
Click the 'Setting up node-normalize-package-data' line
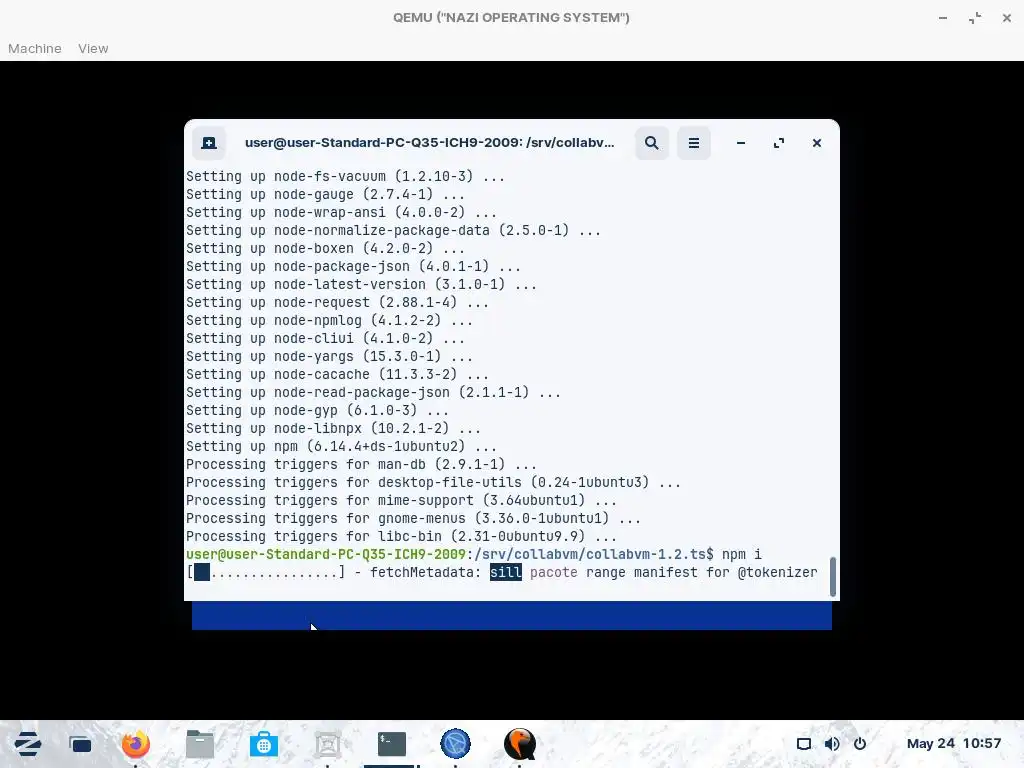tap(393, 231)
